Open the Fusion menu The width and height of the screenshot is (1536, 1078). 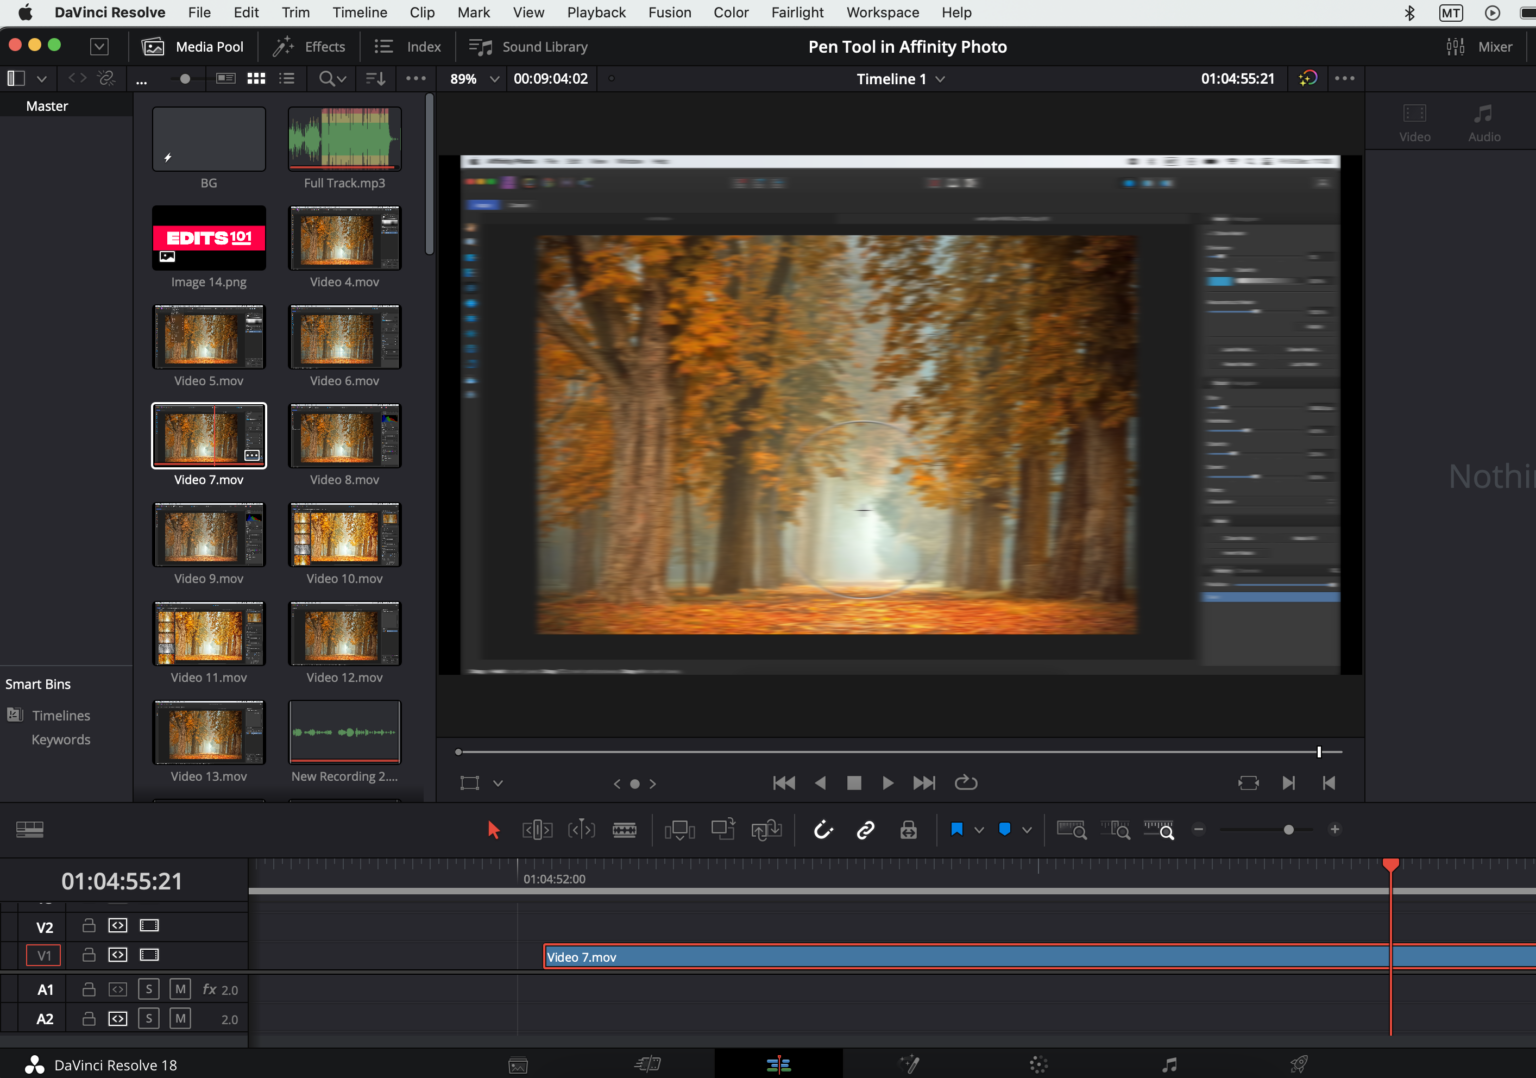(670, 13)
